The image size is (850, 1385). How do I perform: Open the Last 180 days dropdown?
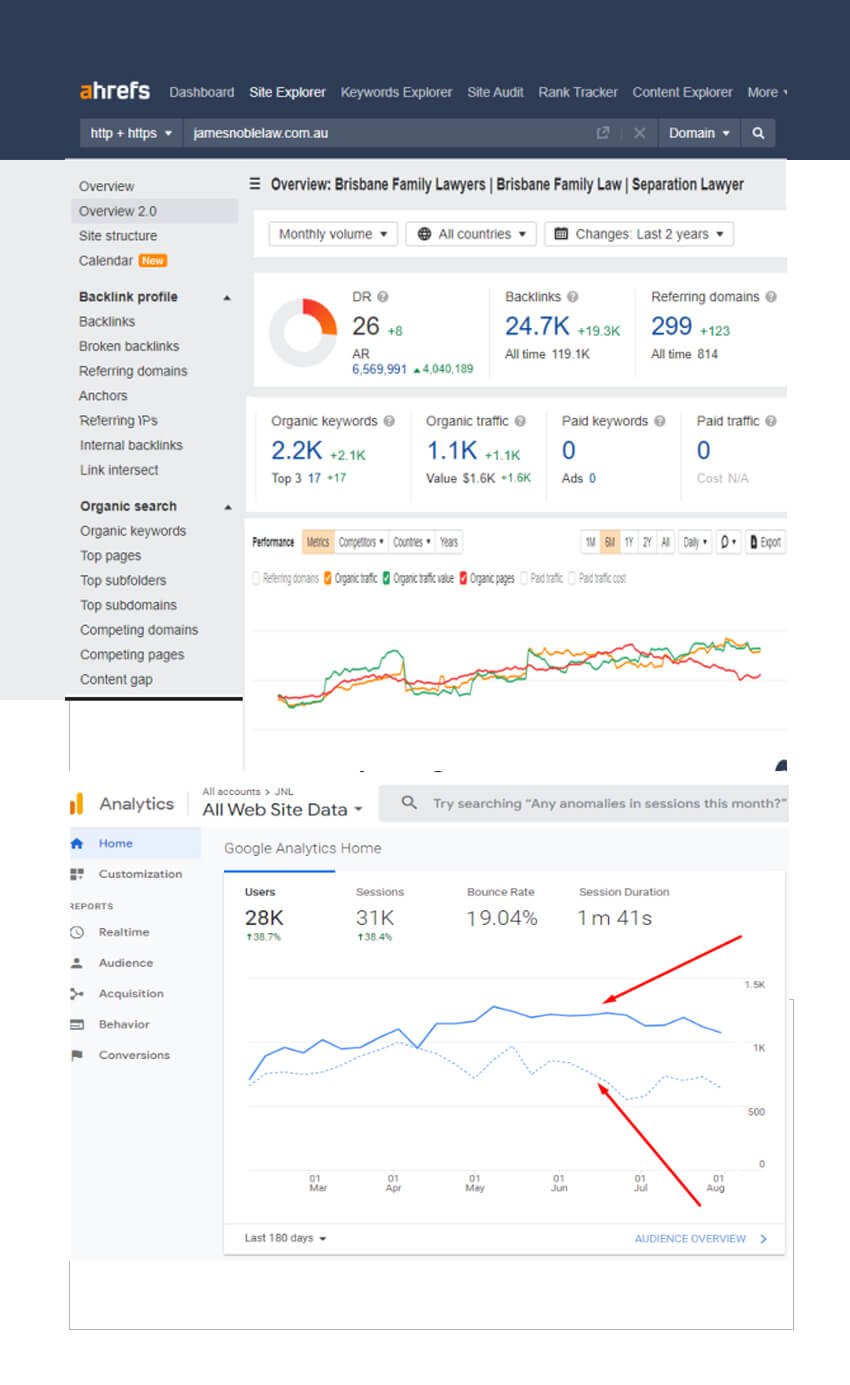[x=286, y=1238]
